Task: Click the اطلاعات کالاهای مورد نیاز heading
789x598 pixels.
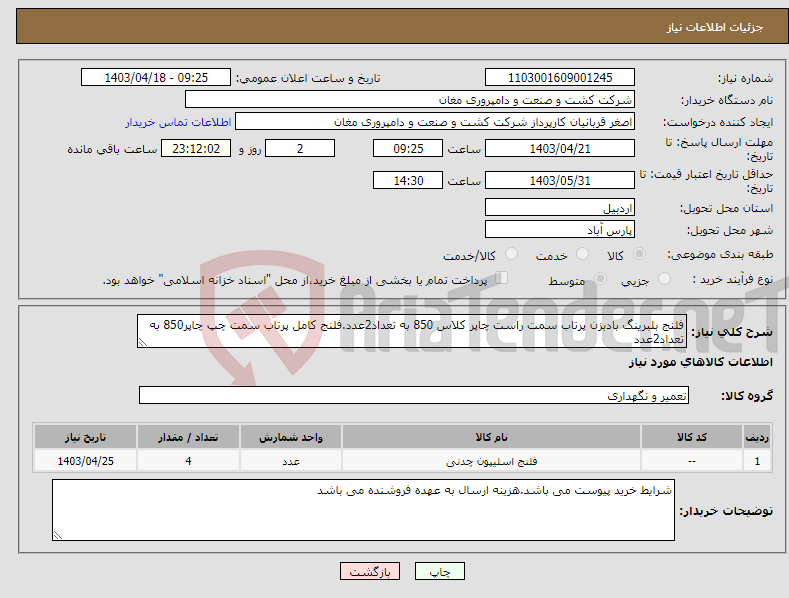Action: point(700,362)
